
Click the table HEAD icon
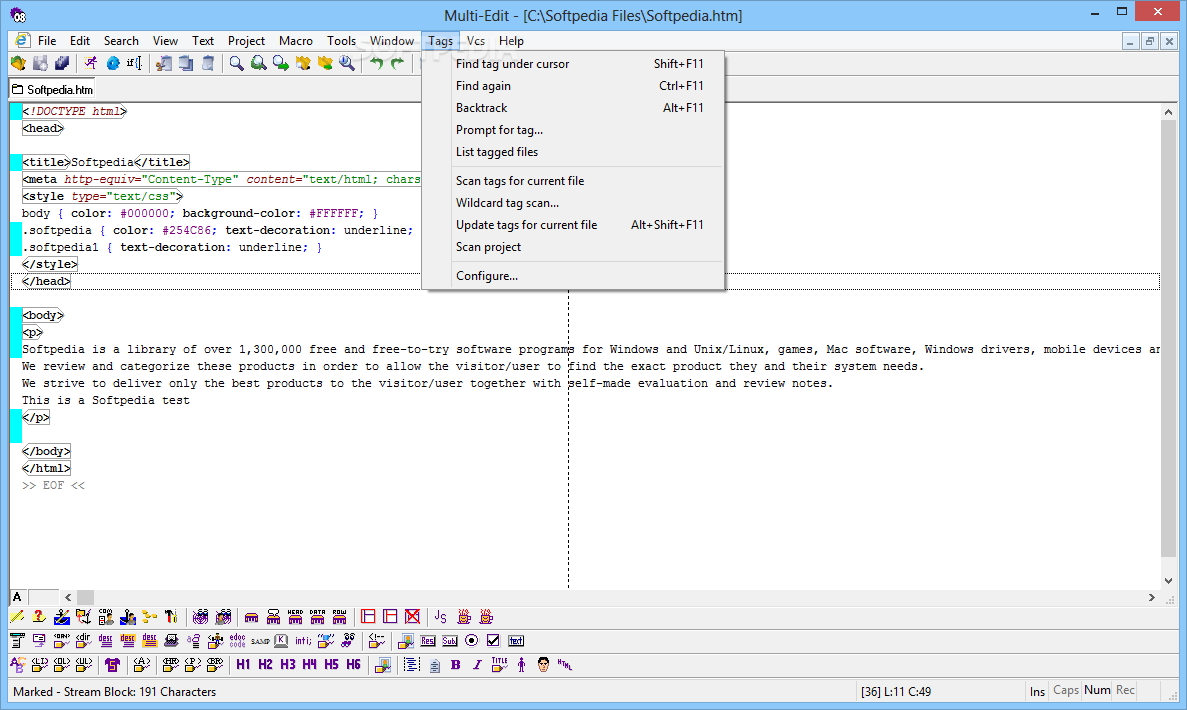(295, 617)
